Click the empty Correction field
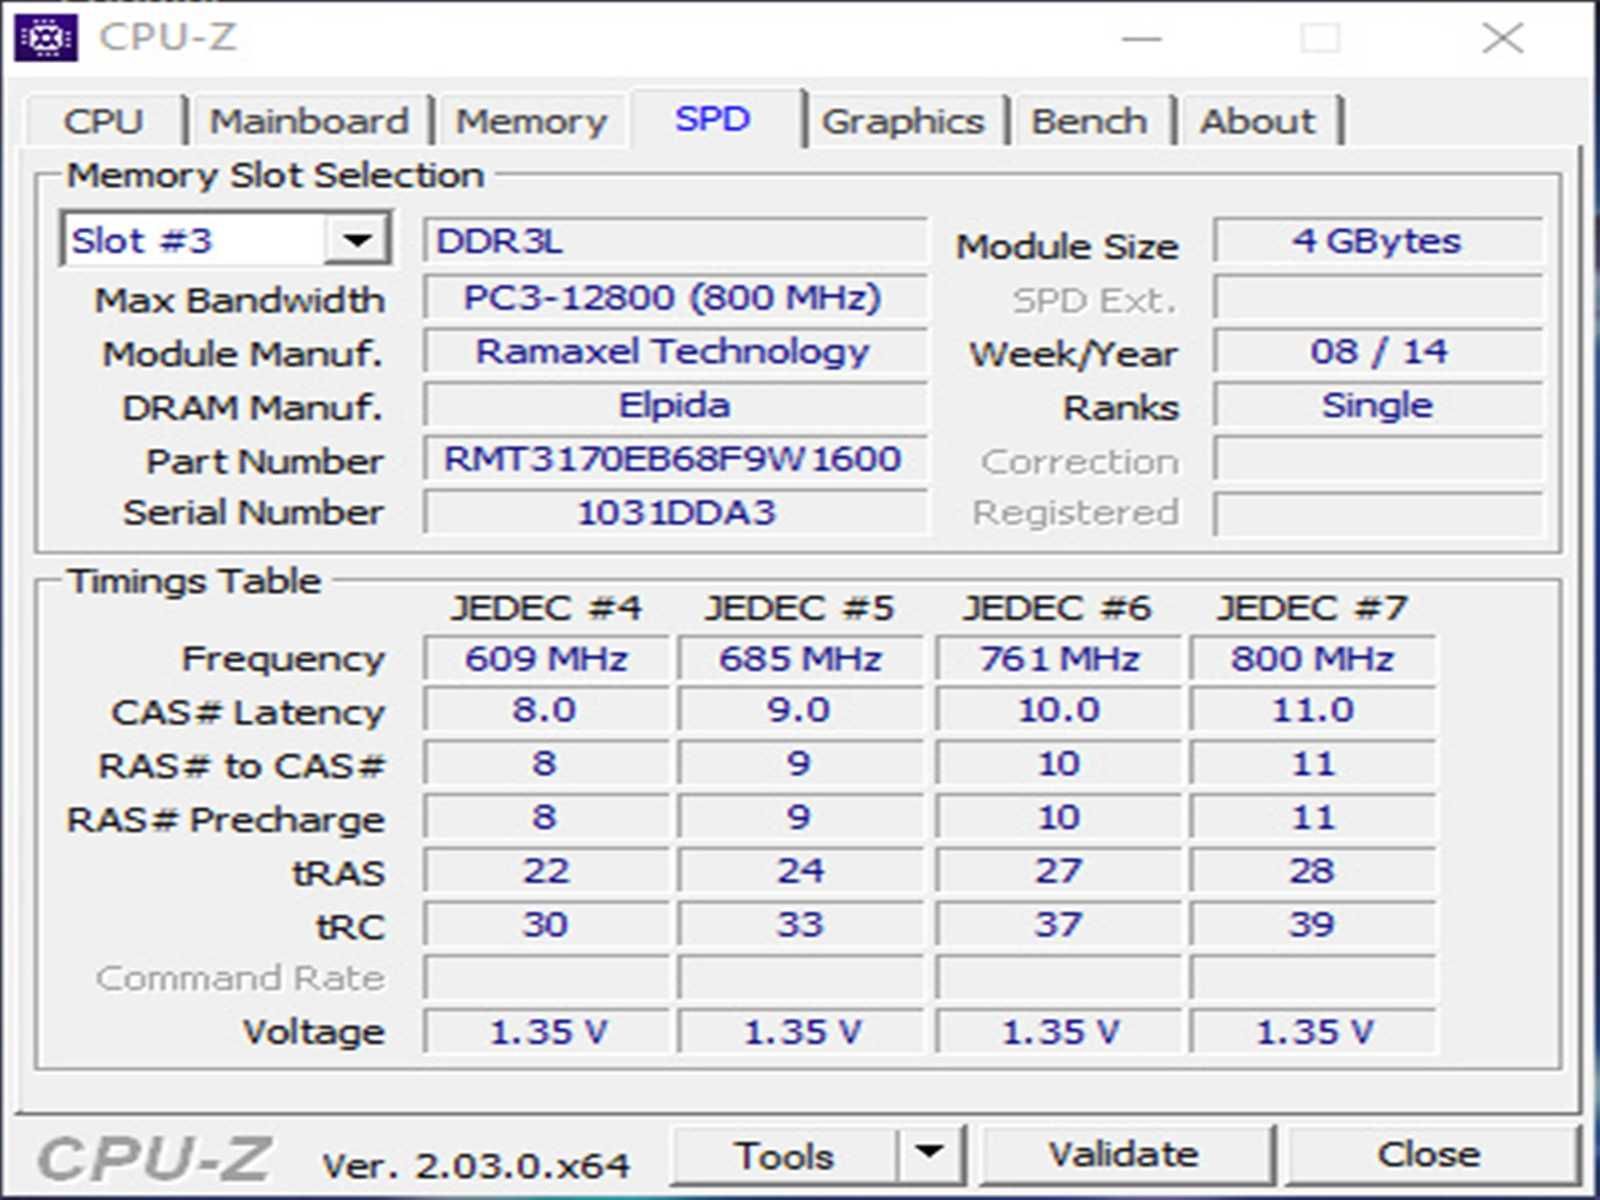 pyautogui.click(x=1378, y=461)
